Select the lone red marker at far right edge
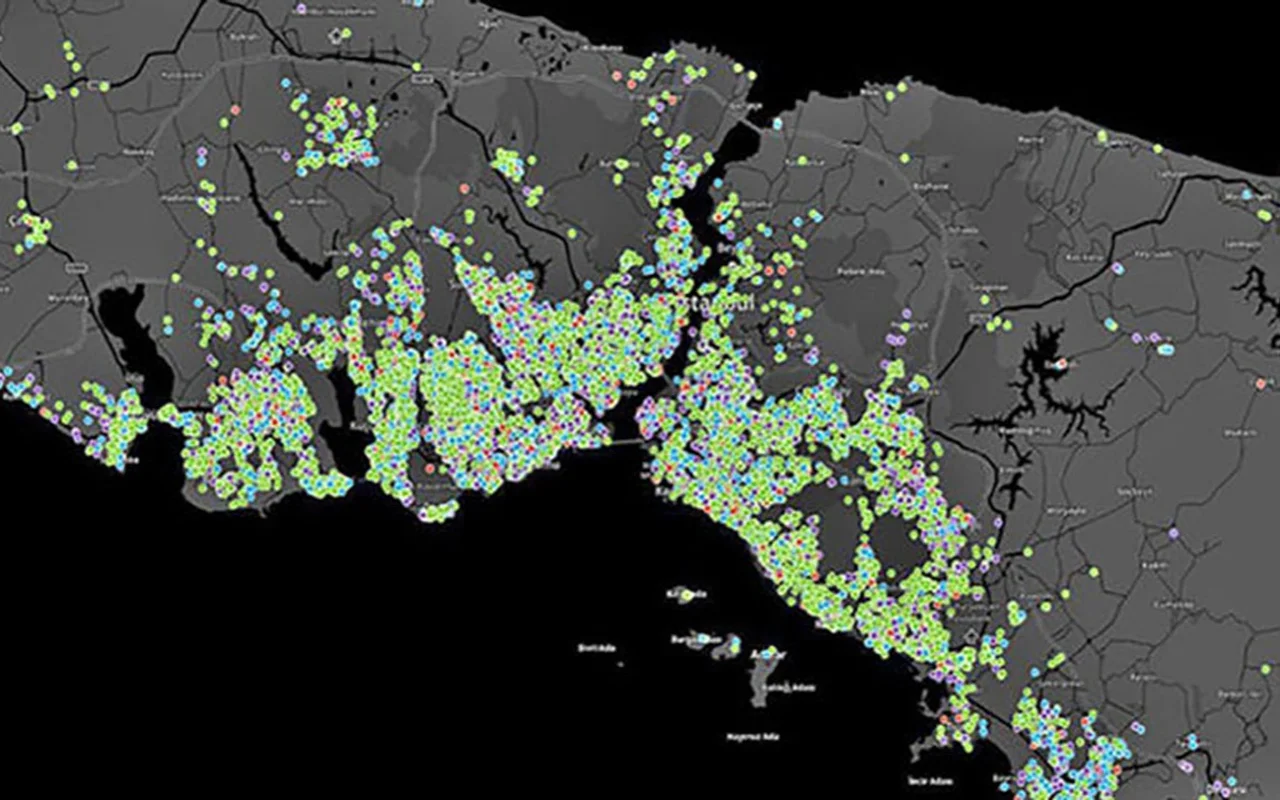Screen dimensions: 1280x800 (1262, 383)
